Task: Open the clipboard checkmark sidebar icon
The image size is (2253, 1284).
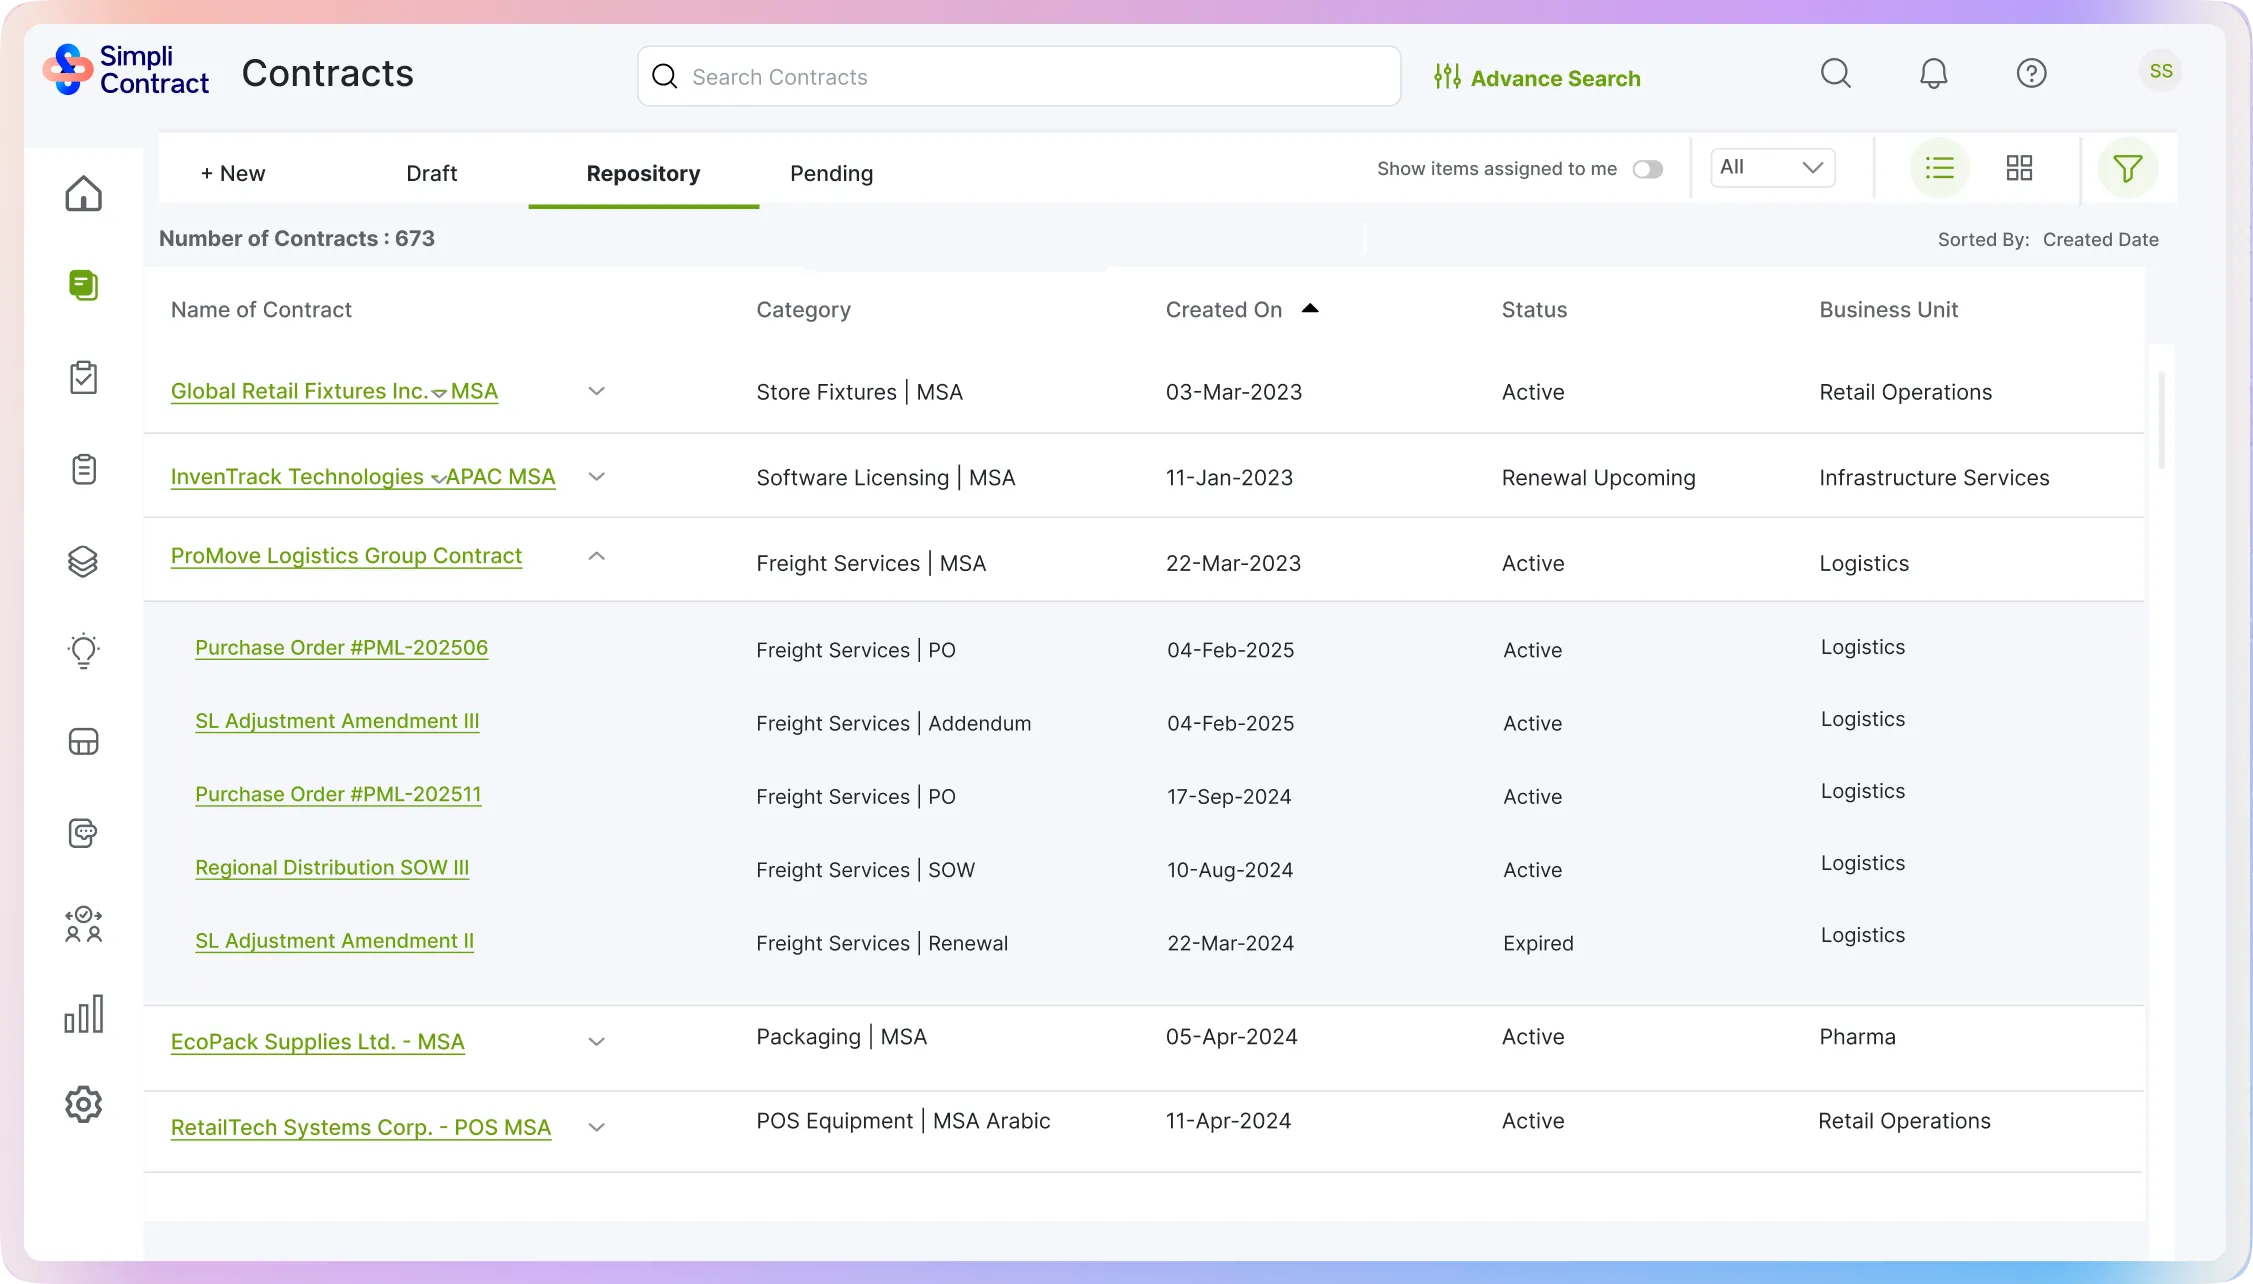Action: [x=84, y=377]
